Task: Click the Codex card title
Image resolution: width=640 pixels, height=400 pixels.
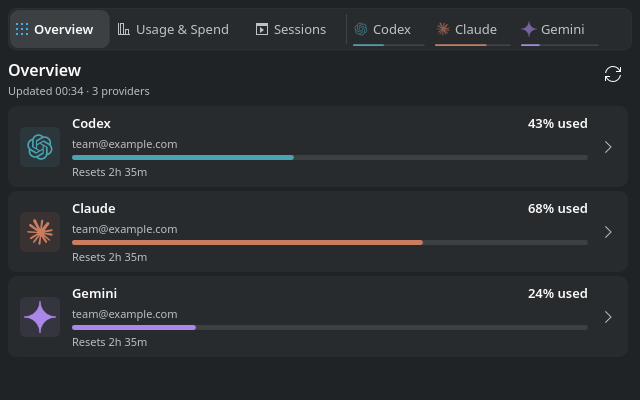Action: (91, 124)
